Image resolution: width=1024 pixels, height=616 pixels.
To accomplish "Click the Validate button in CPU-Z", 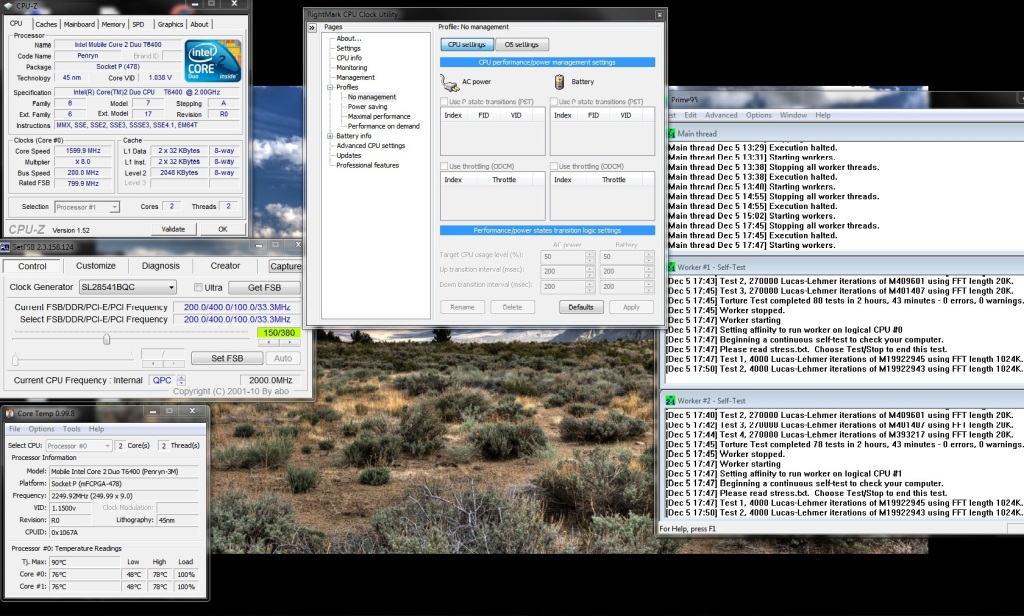I will pyautogui.click(x=173, y=229).
